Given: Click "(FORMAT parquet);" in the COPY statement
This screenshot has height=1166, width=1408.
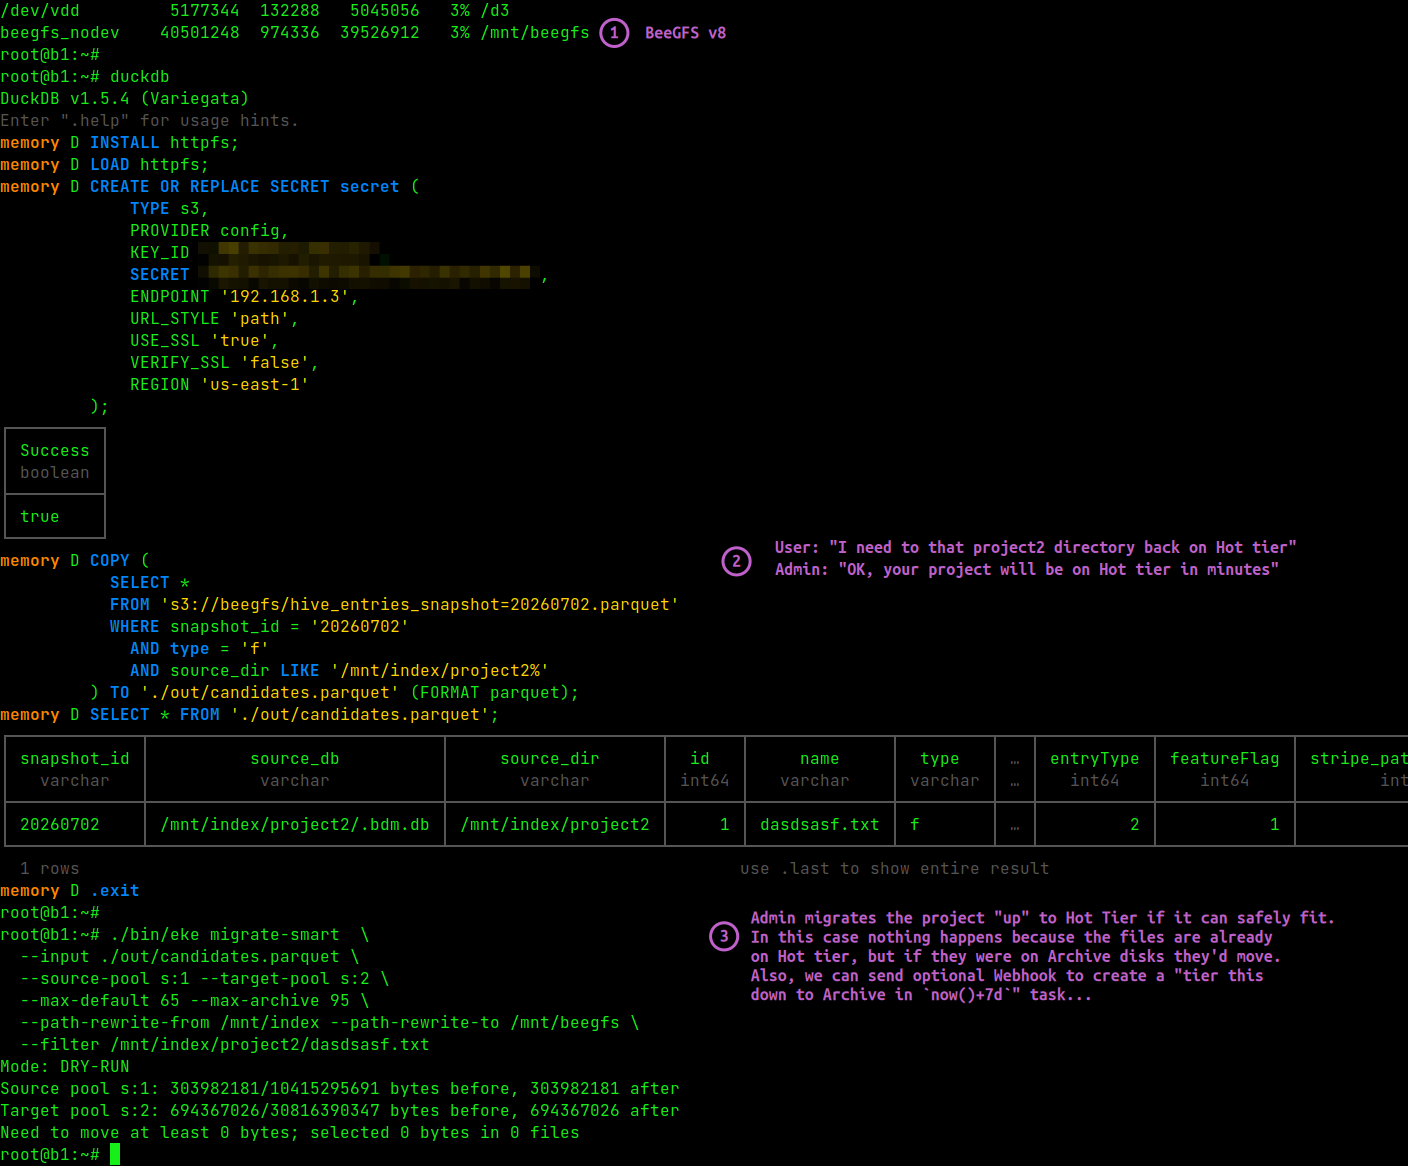Looking at the screenshot, I should click(495, 693).
